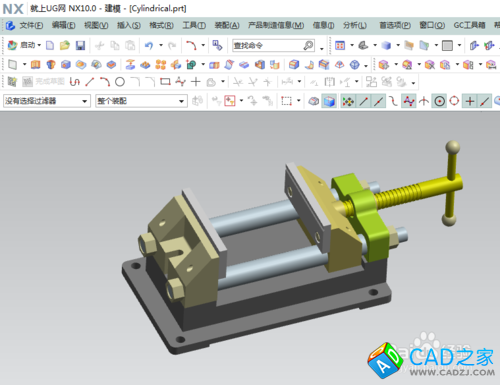
Task: Select the Point plus sketch tool
Action: point(196,82)
